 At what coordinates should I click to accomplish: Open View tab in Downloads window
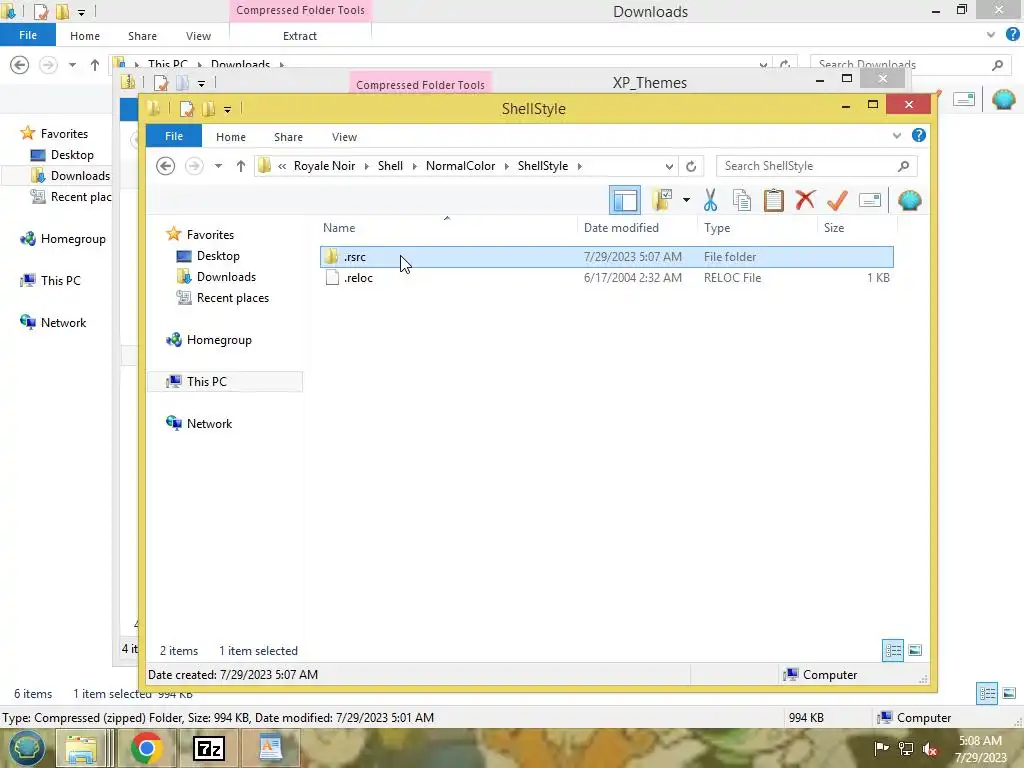point(198,36)
